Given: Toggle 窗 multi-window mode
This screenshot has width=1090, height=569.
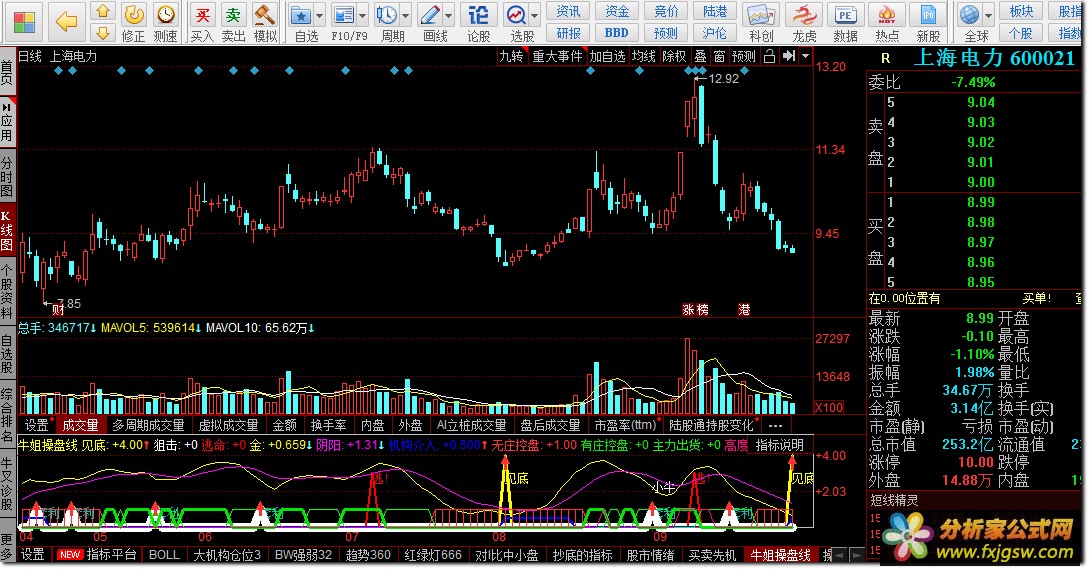Looking at the screenshot, I should point(719,56).
